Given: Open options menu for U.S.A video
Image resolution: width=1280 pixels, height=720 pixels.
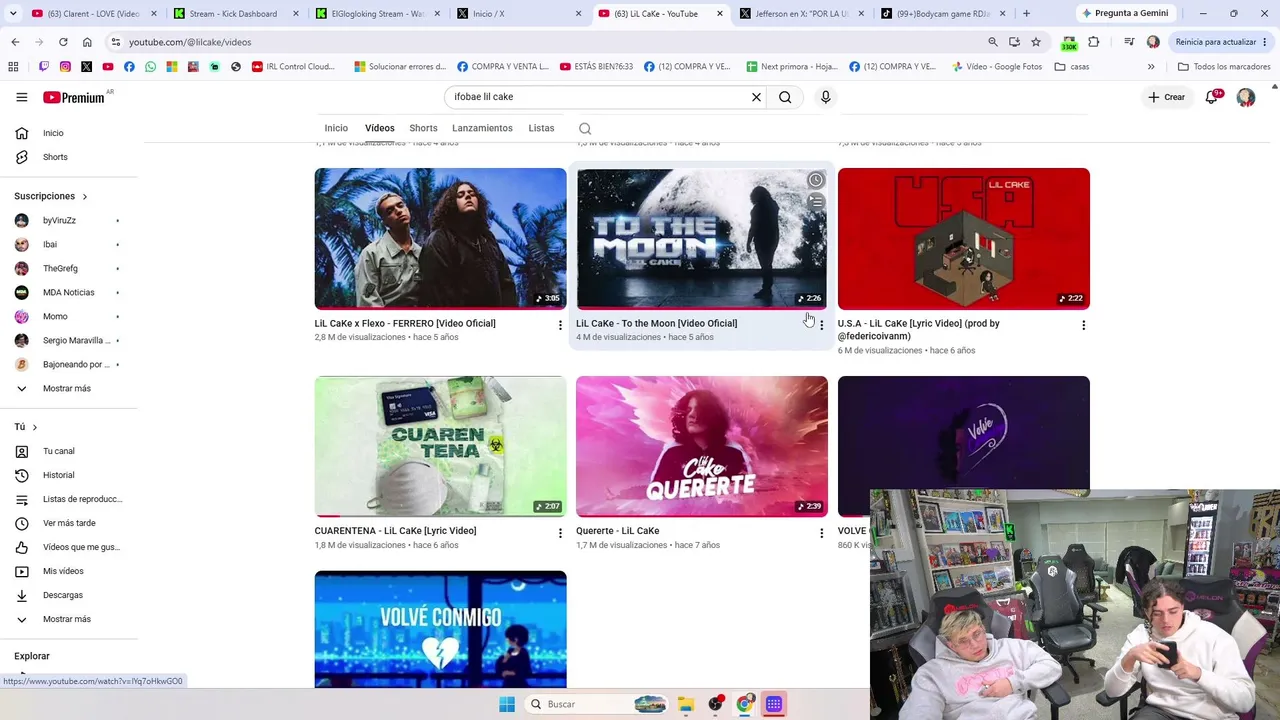Looking at the screenshot, I should tap(1083, 325).
